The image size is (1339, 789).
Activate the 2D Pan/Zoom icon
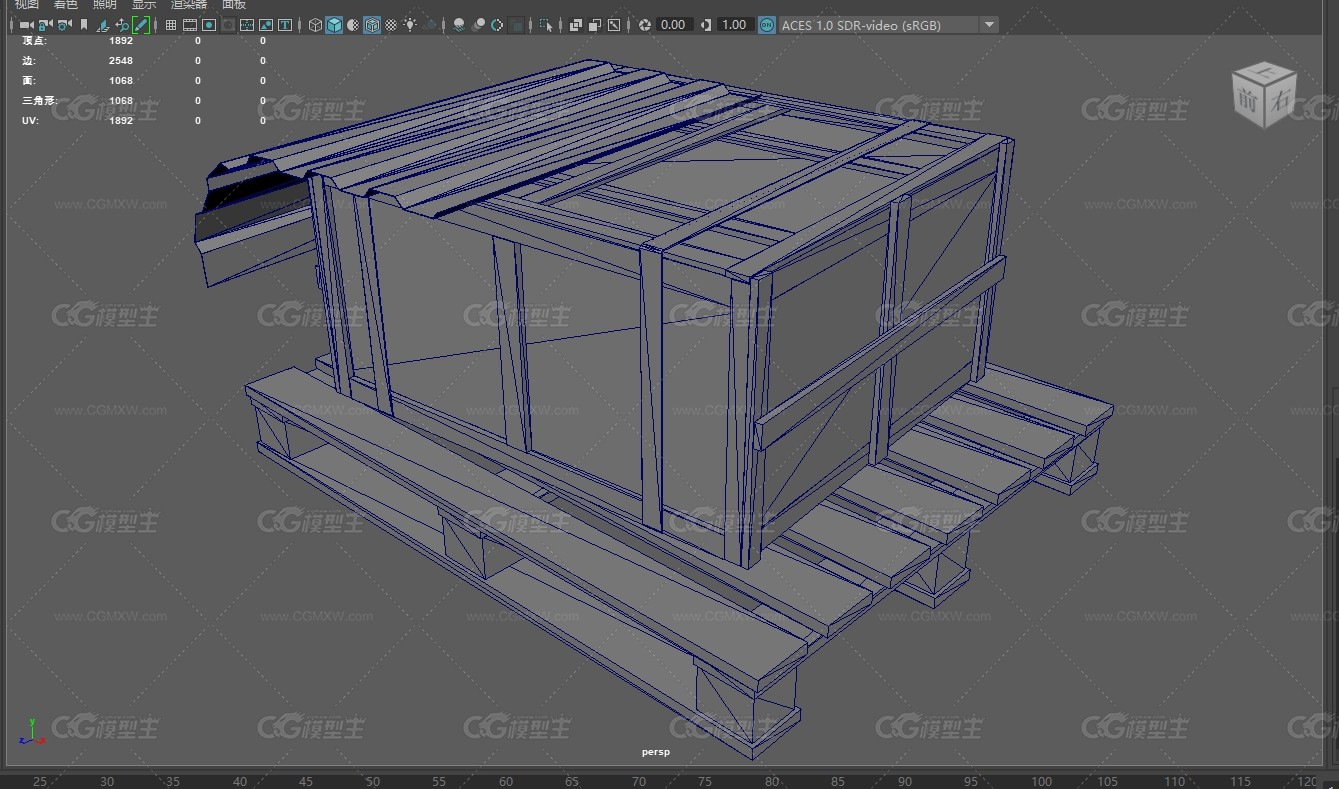(122, 25)
